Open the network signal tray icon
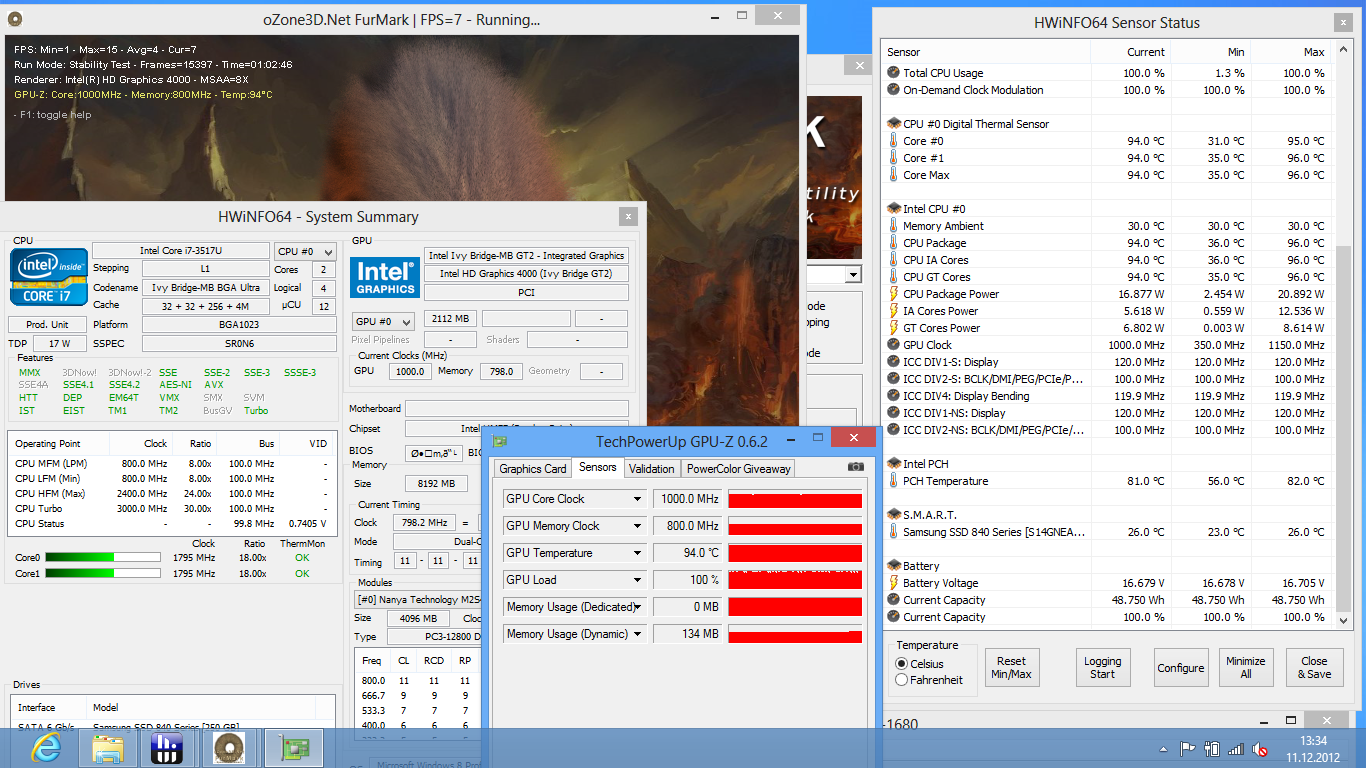The width and height of the screenshot is (1366, 768). 1236,748
